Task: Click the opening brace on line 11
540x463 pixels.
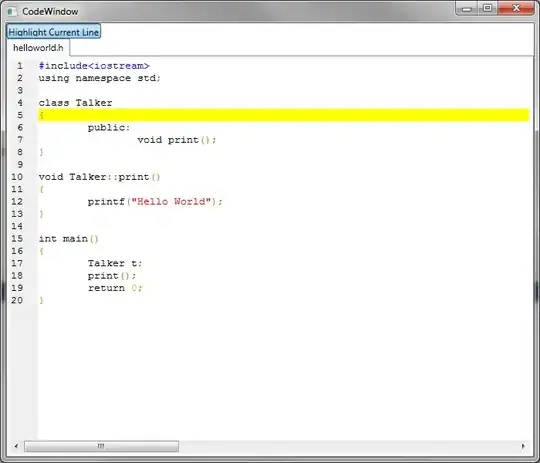Action: pyautogui.click(x=41, y=189)
